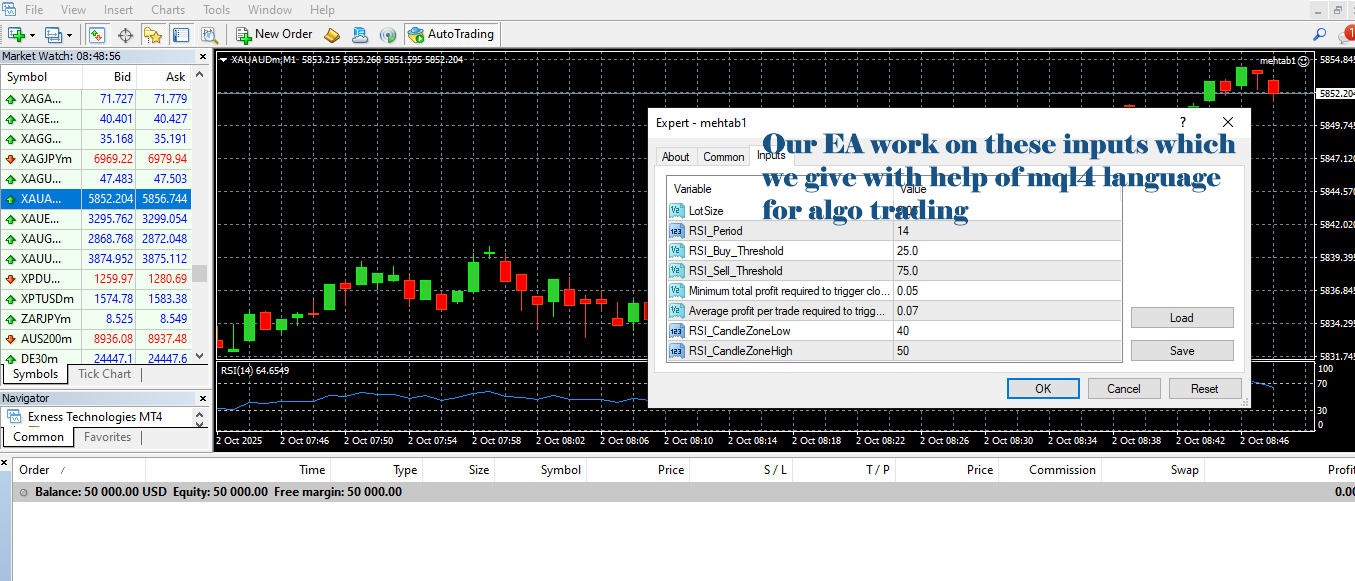
Task: Switch to the Tick Chart tab
Action: point(104,374)
